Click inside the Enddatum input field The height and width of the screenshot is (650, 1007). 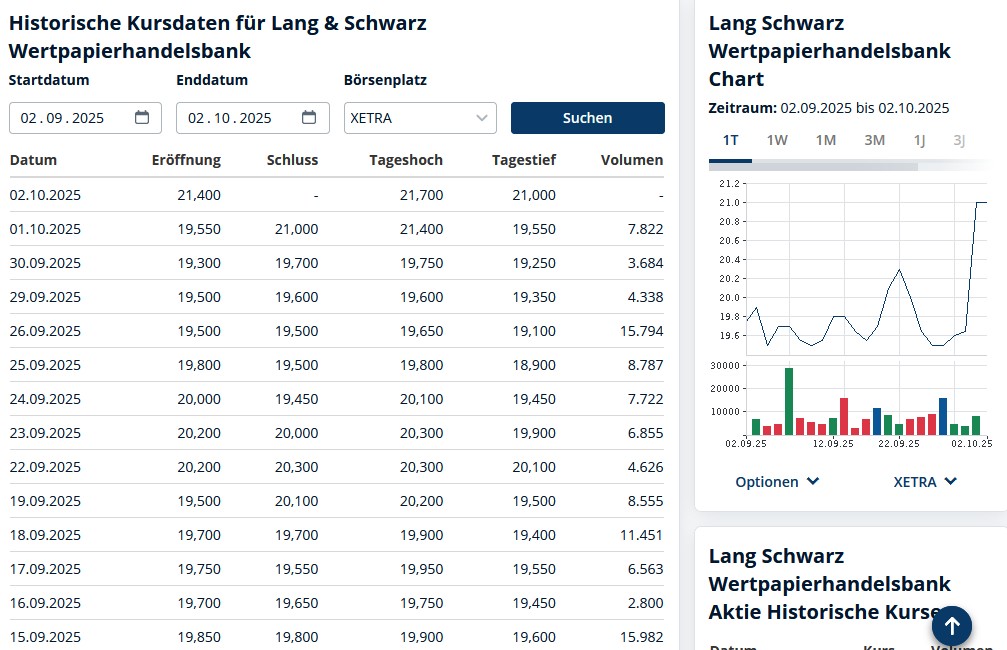pos(240,117)
